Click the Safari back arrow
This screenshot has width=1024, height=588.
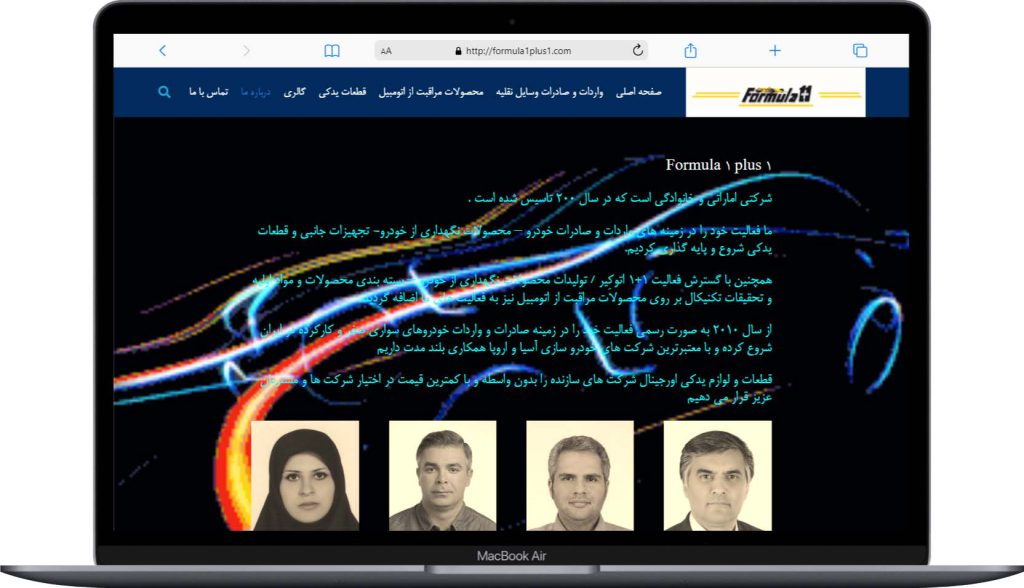(x=163, y=51)
